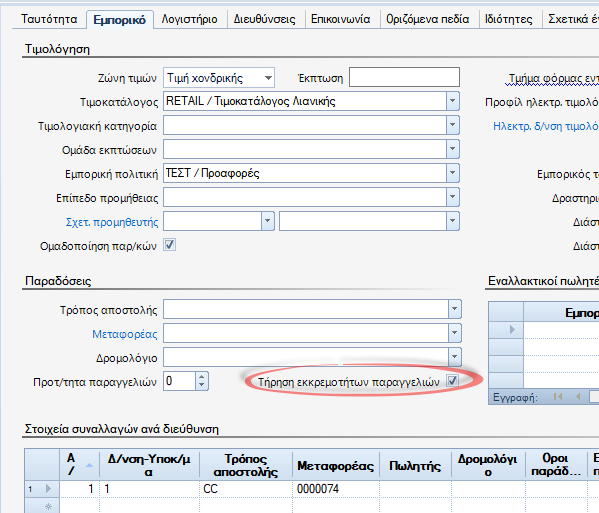Click previous record arrow in Εγγραφή bar

tap(578, 397)
